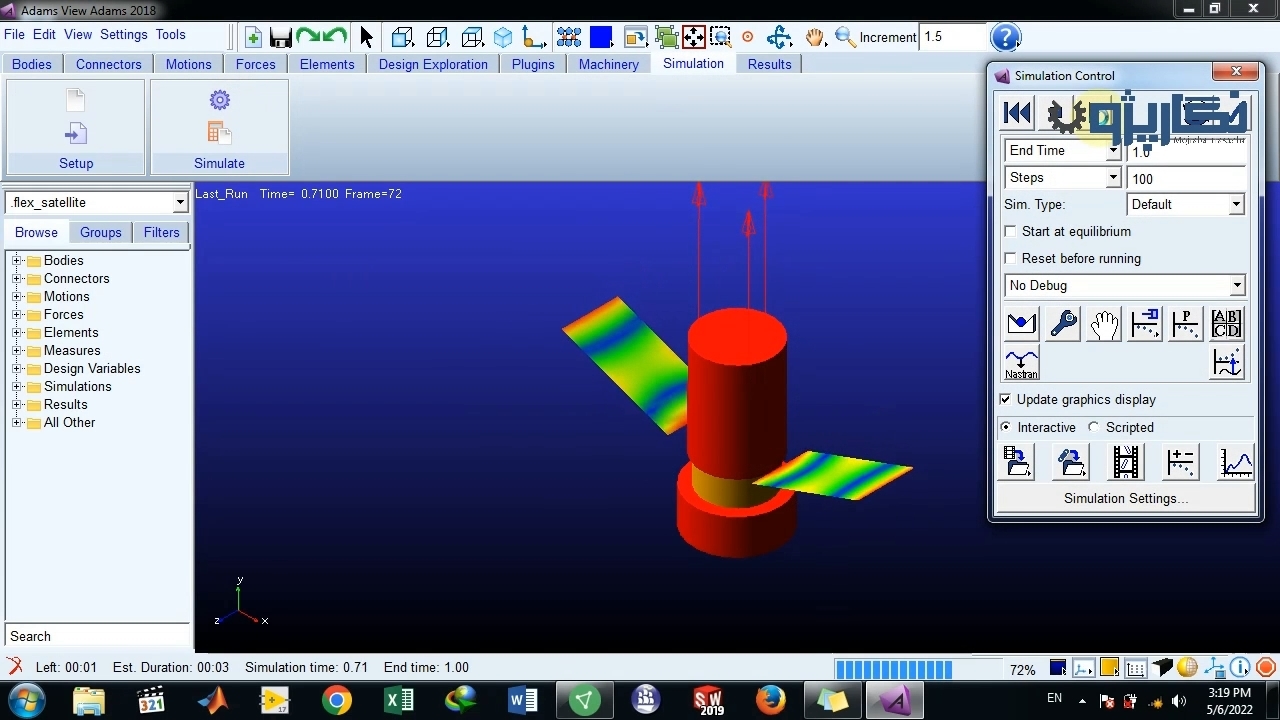Select the arrow pointer tool in toolbar
The height and width of the screenshot is (720, 1280).
[366, 38]
